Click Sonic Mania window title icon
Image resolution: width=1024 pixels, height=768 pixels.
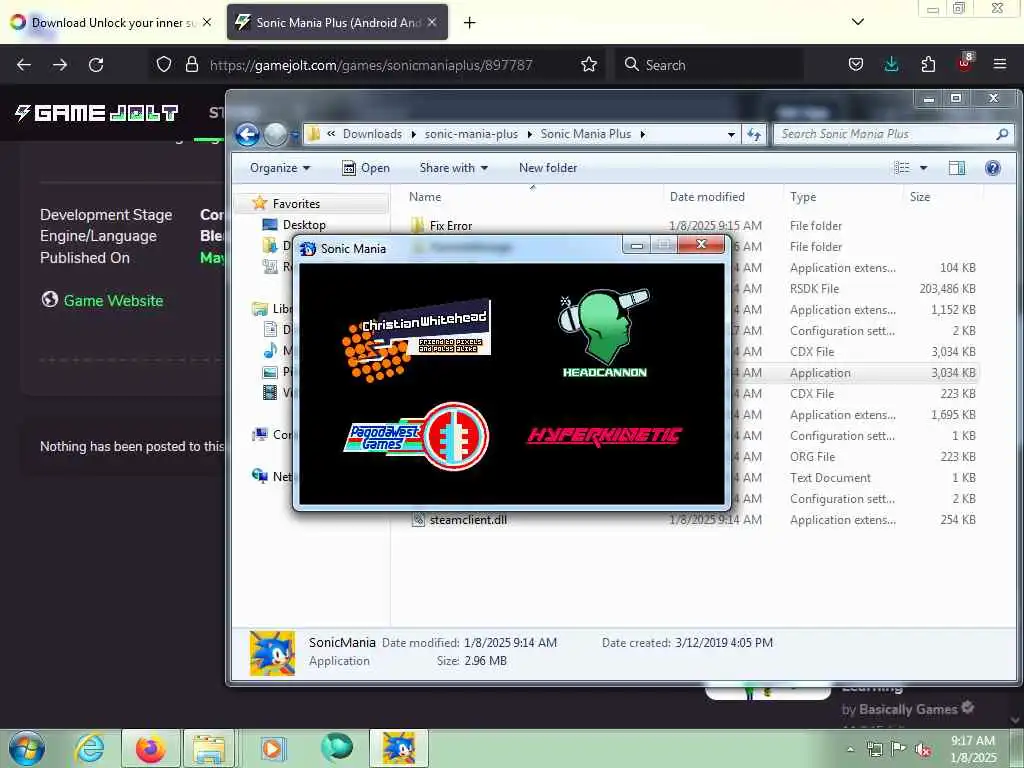308,249
